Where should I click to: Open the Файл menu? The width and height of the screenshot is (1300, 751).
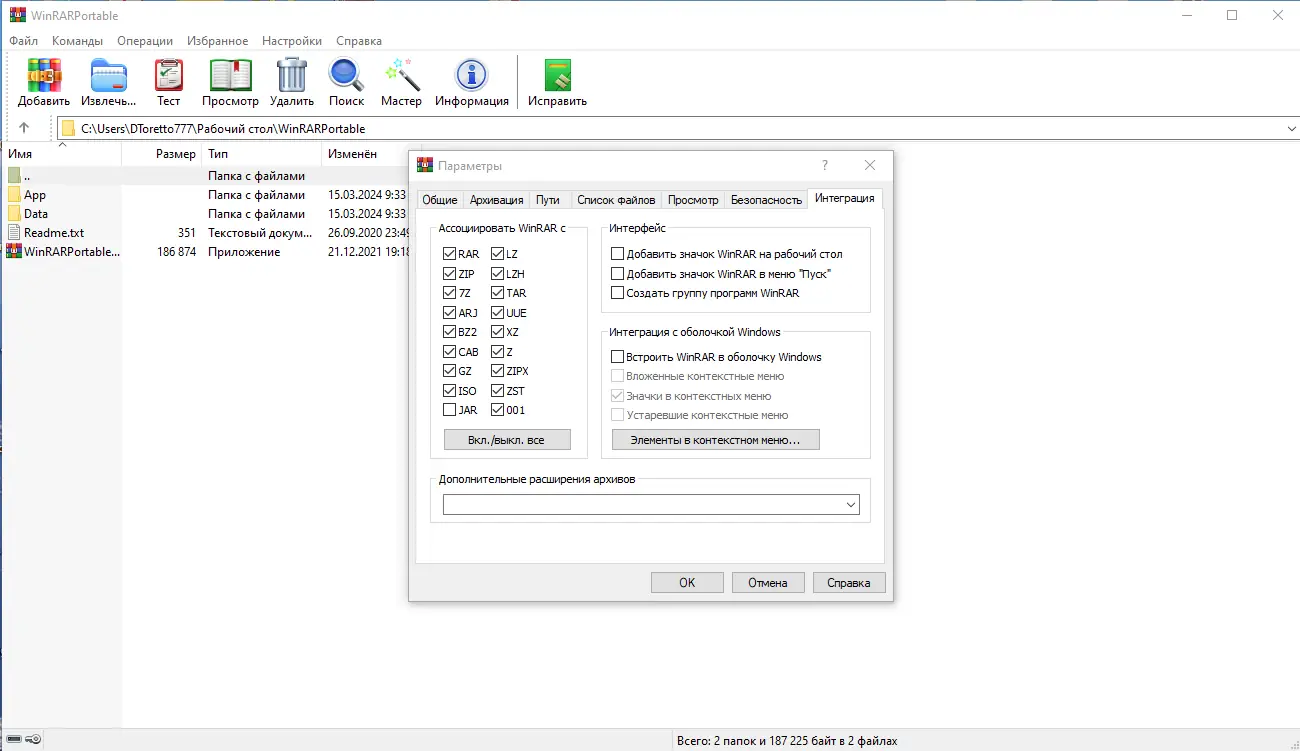[24, 41]
